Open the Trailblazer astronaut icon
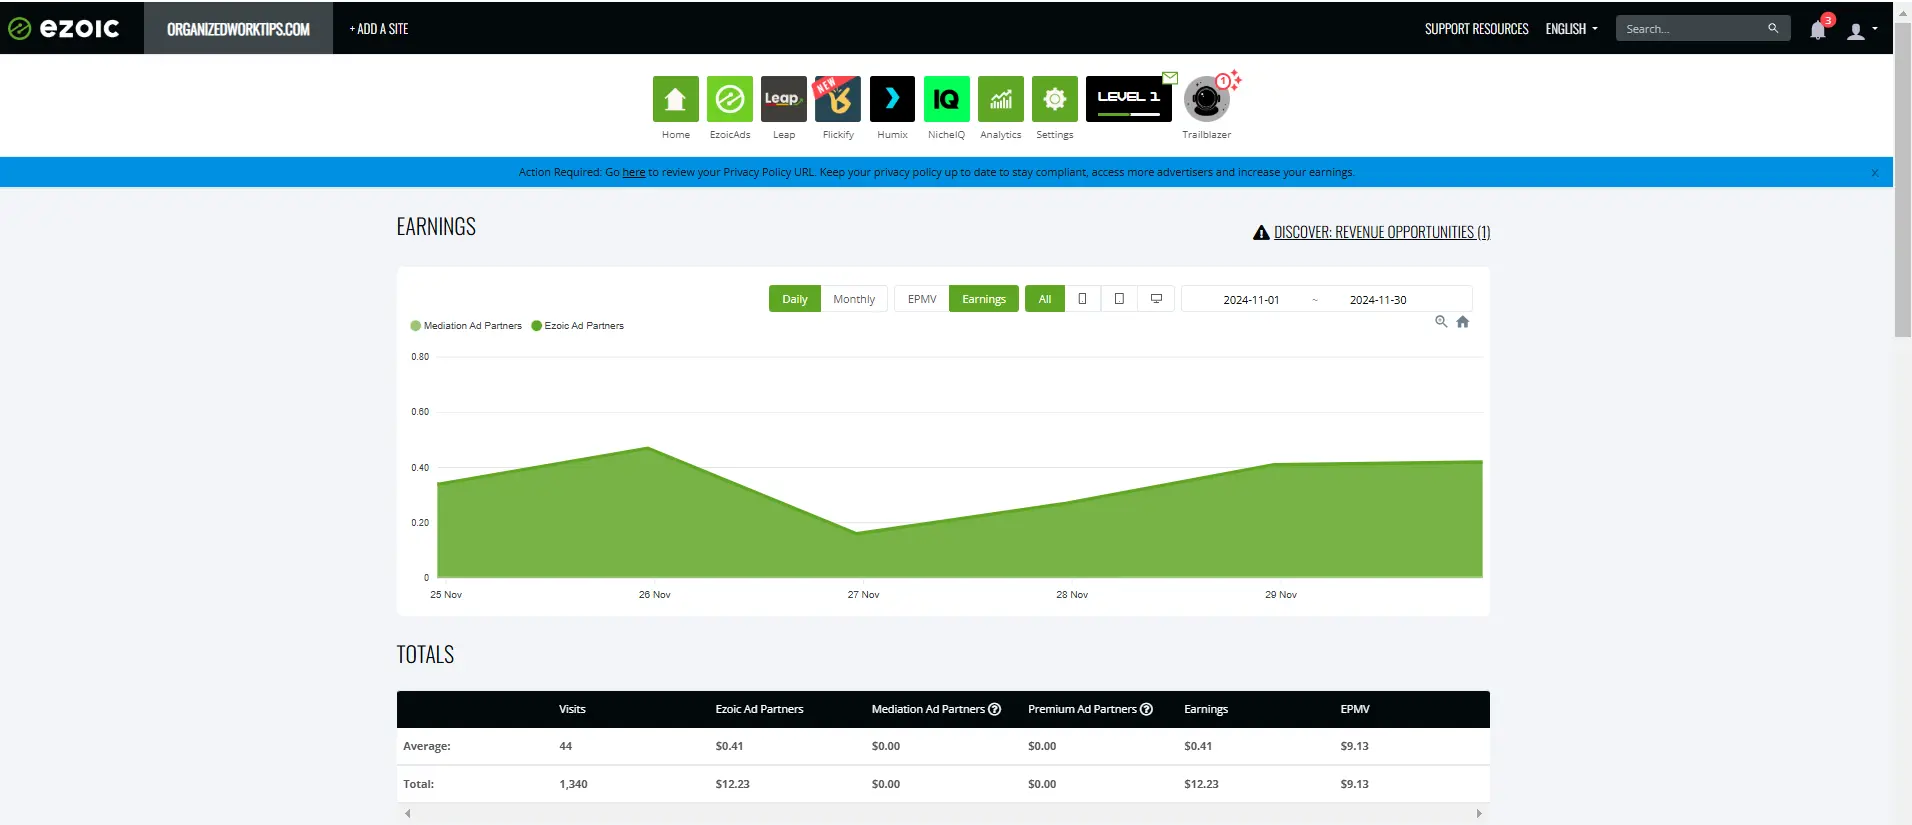 [x=1206, y=99]
